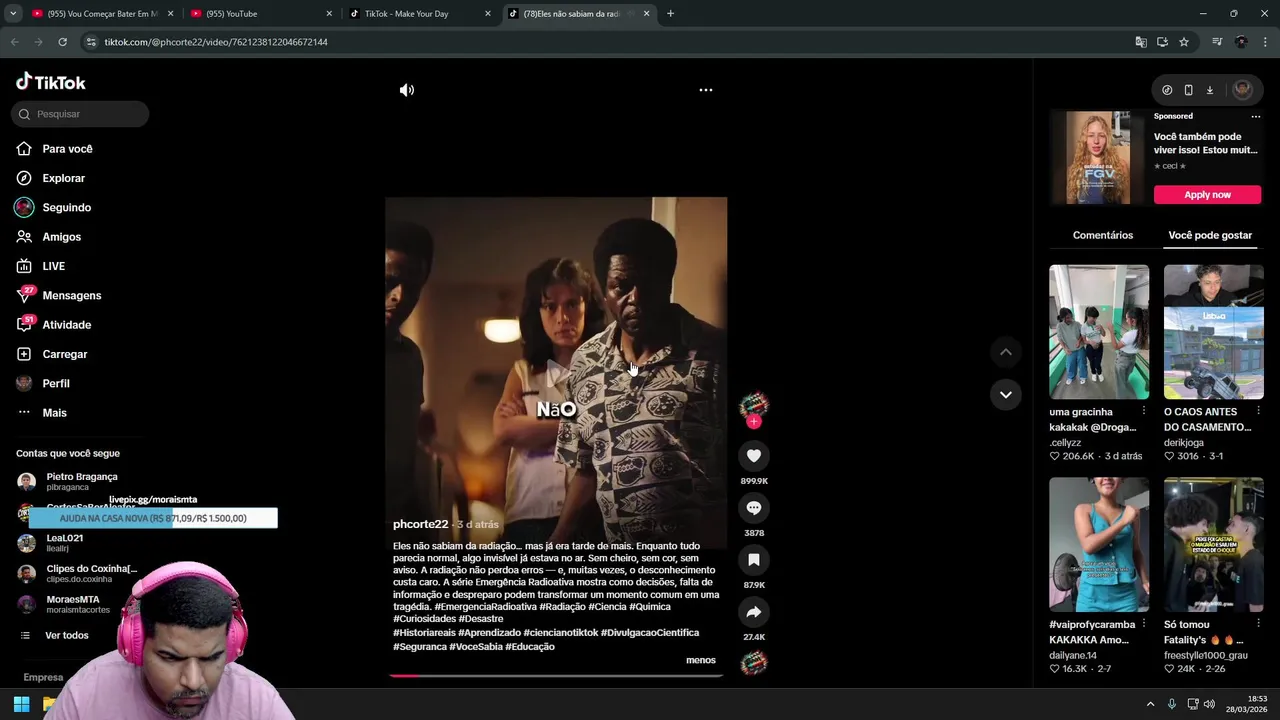Screen dimensions: 1280x720
Task: Show hidden system tray icons
Action: pos(1150,704)
